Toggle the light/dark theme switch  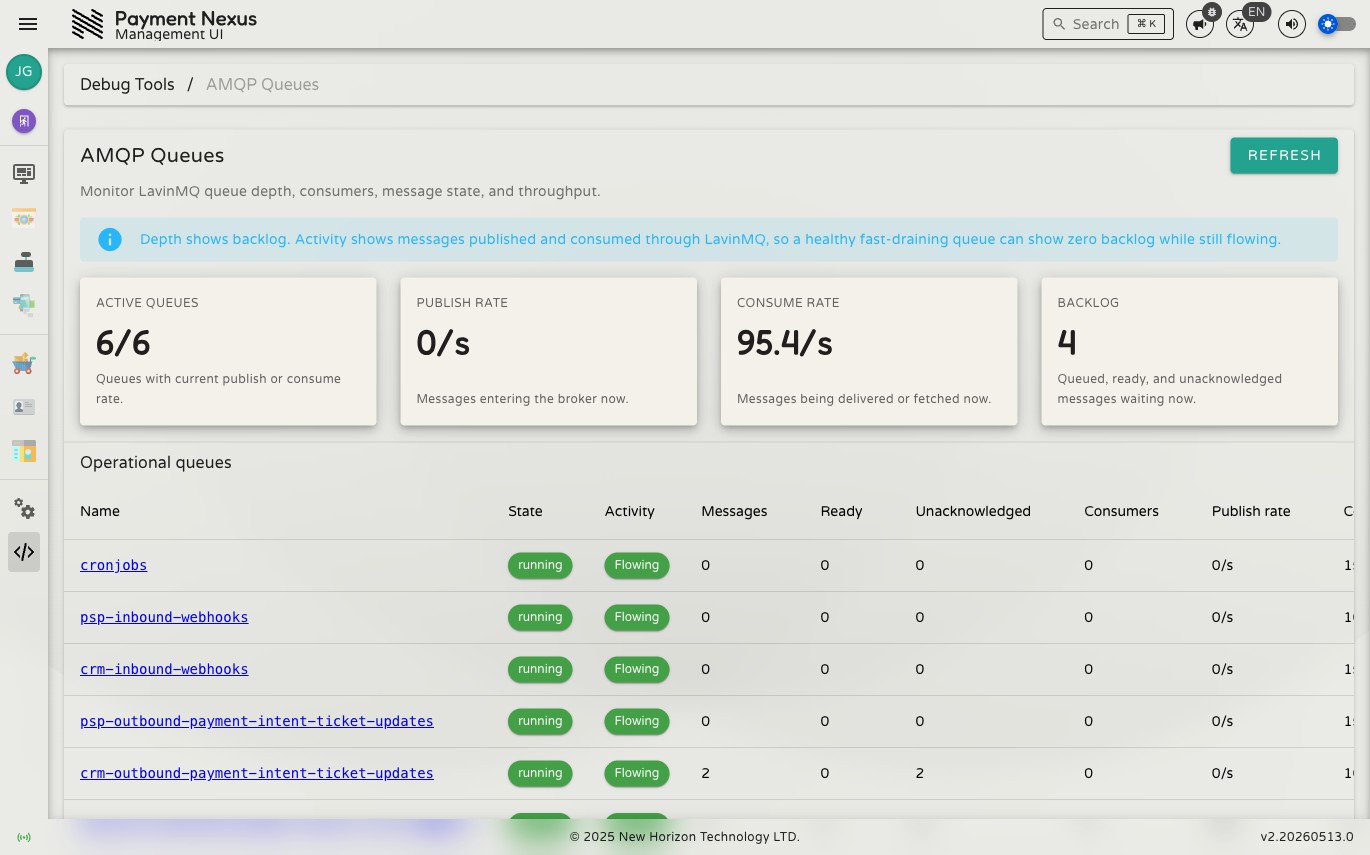point(1337,24)
